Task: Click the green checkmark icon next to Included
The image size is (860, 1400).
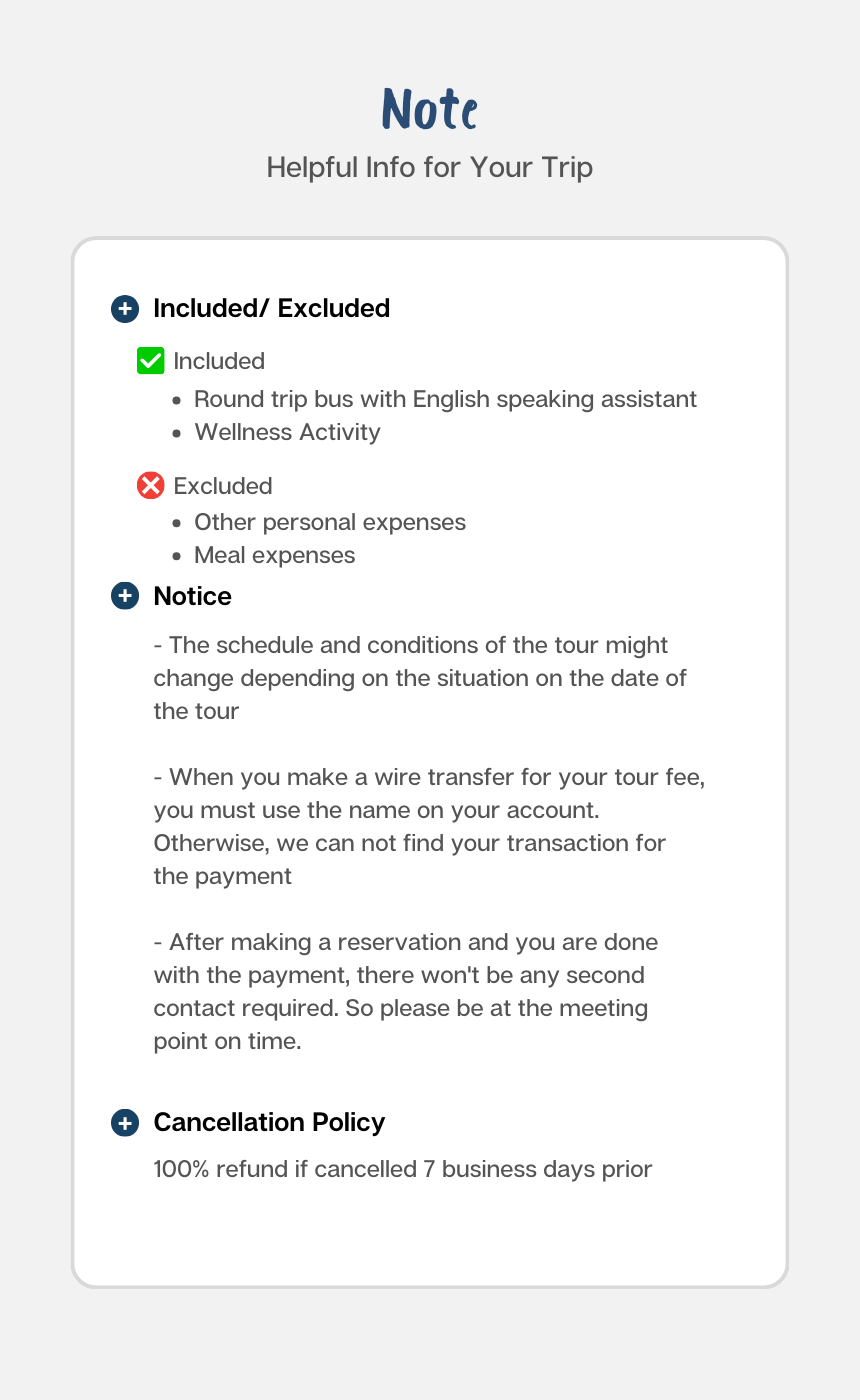Action: tap(150, 361)
